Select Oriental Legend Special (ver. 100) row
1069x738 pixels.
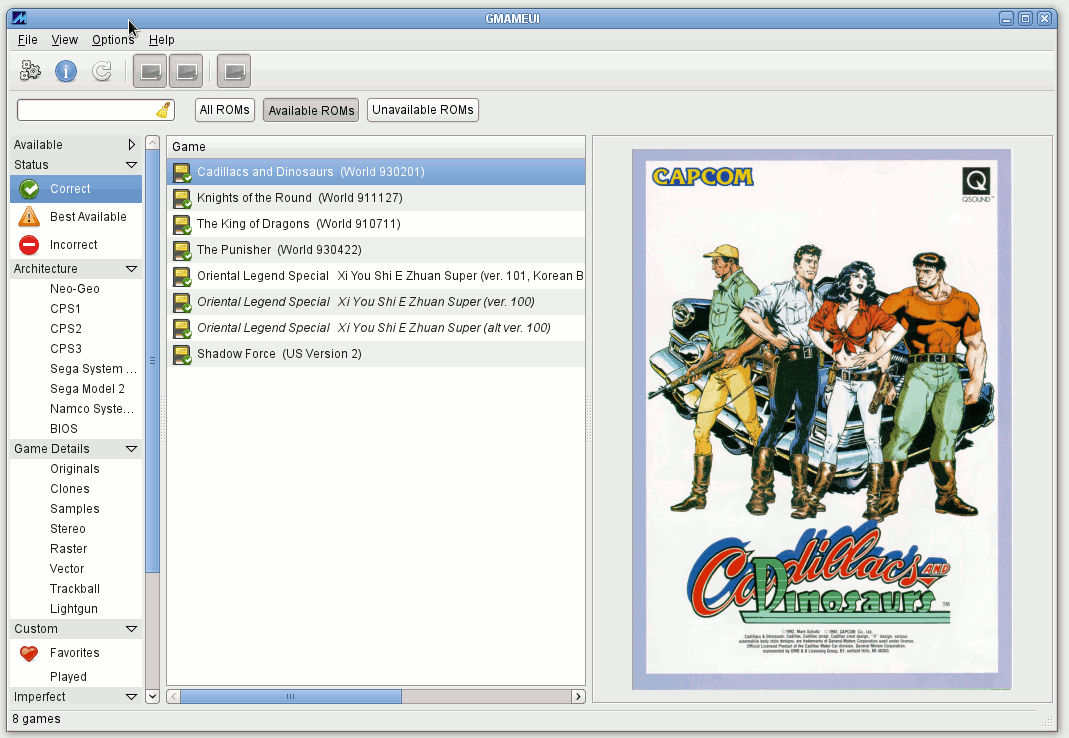coord(376,302)
